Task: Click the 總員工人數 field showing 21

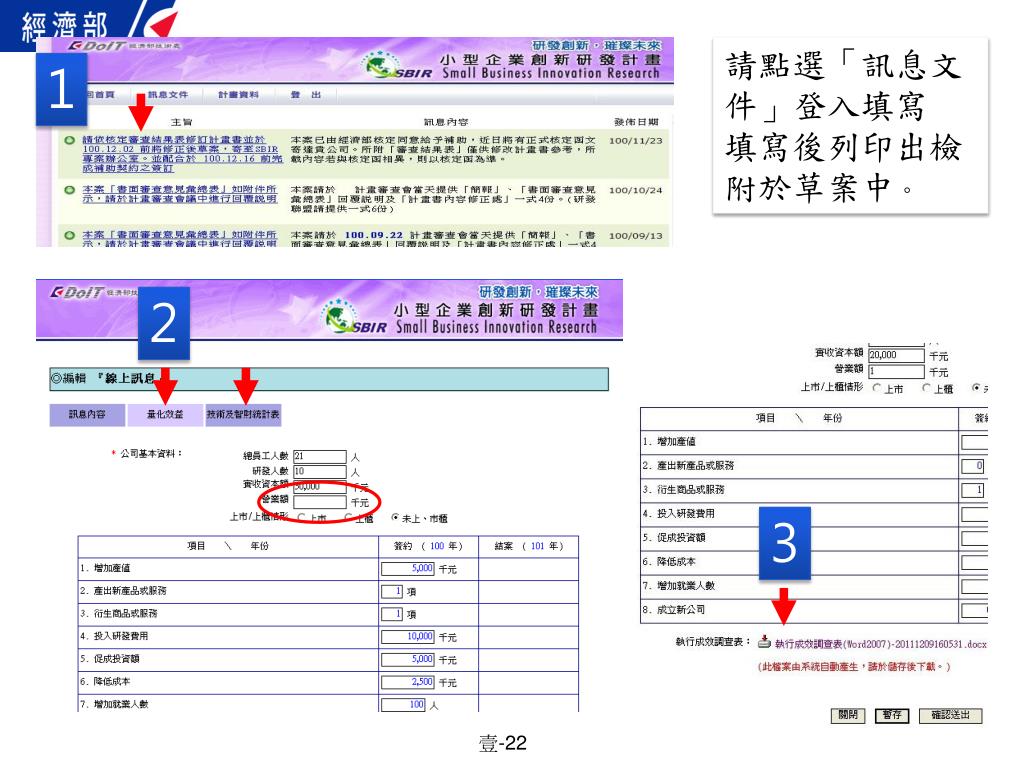Action: 319,456
